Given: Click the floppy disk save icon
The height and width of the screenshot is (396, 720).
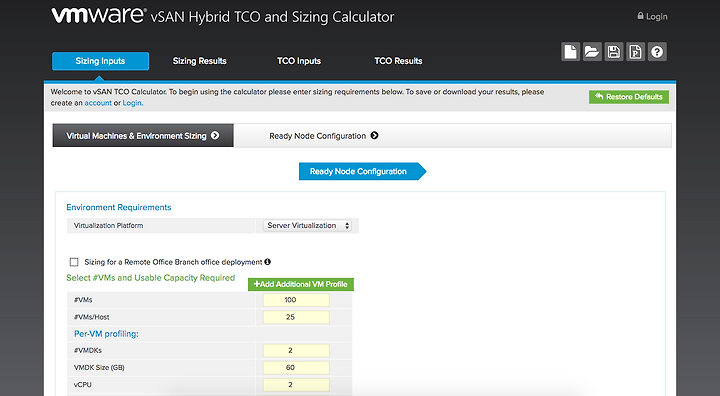Looking at the screenshot, I should pos(613,52).
